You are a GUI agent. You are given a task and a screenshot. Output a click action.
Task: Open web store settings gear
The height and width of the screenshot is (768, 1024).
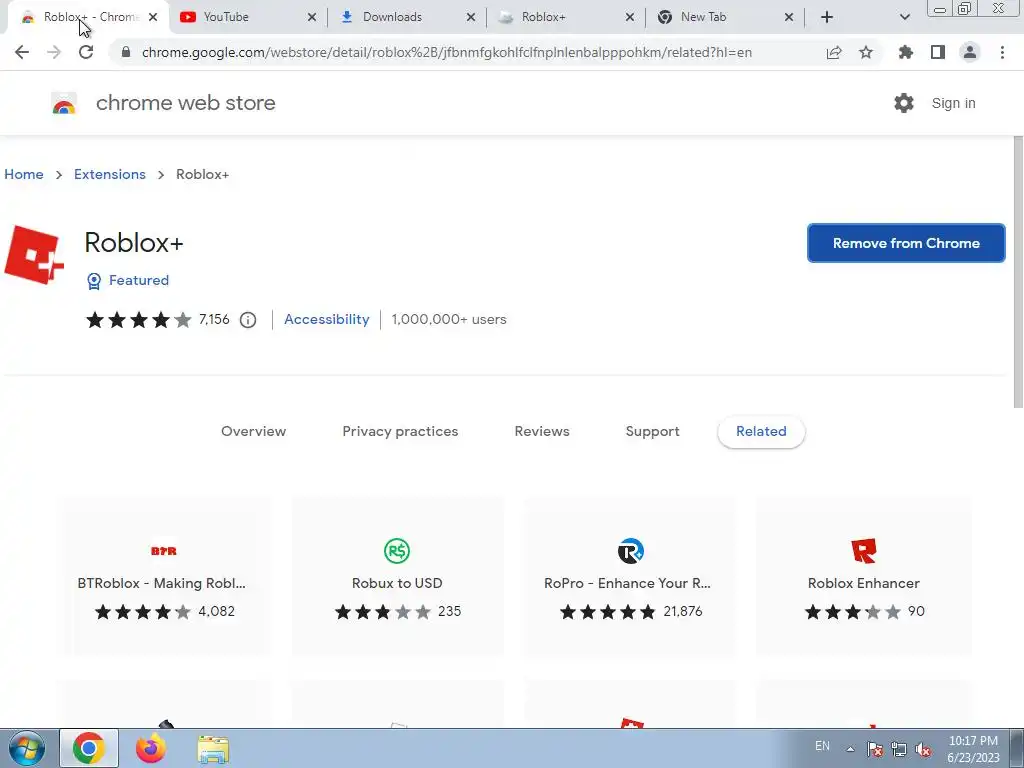(904, 103)
